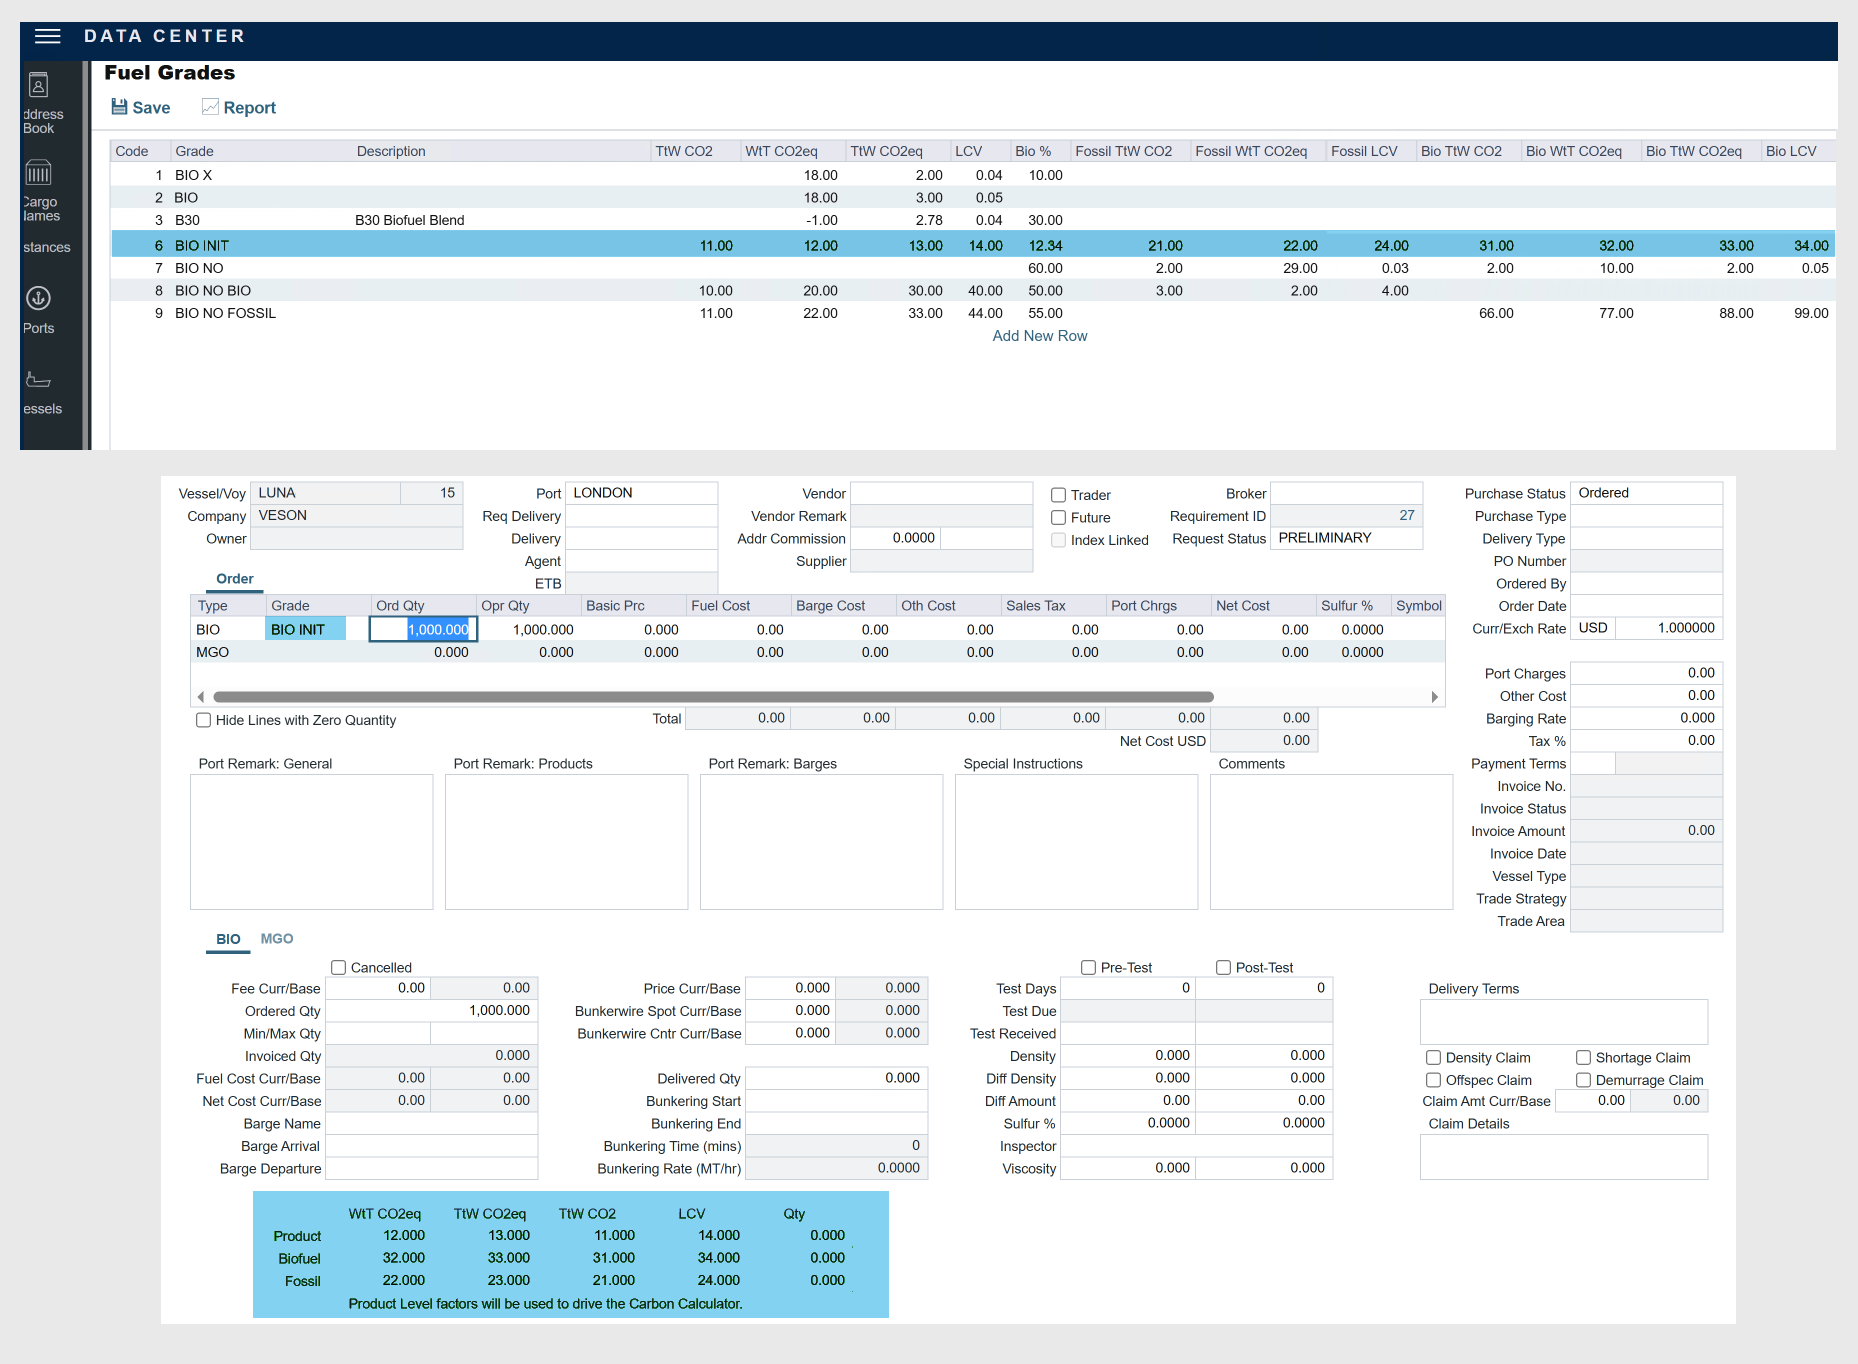The width and height of the screenshot is (1858, 1364).
Task: Switch to the MGO tab
Action: tap(276, 939)
